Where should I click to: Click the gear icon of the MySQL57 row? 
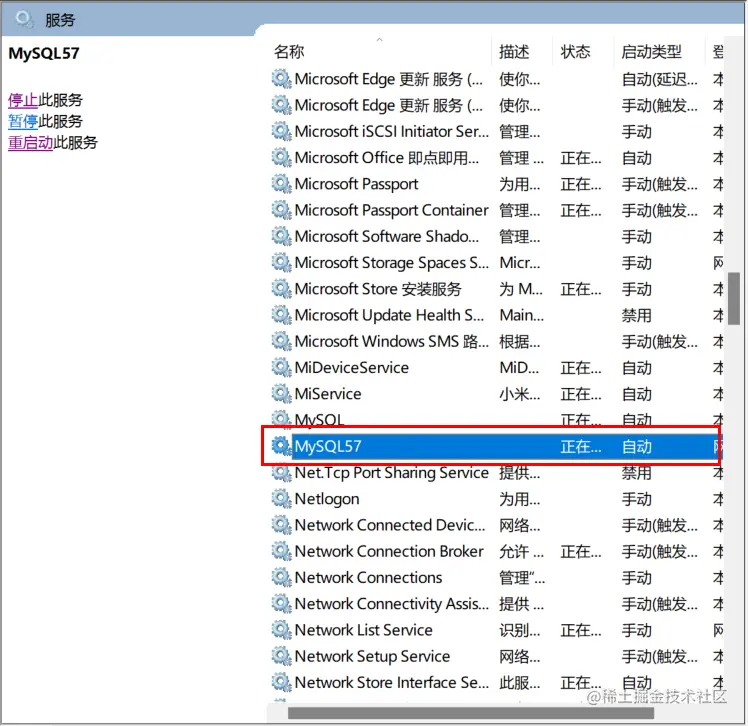point(281,446)
